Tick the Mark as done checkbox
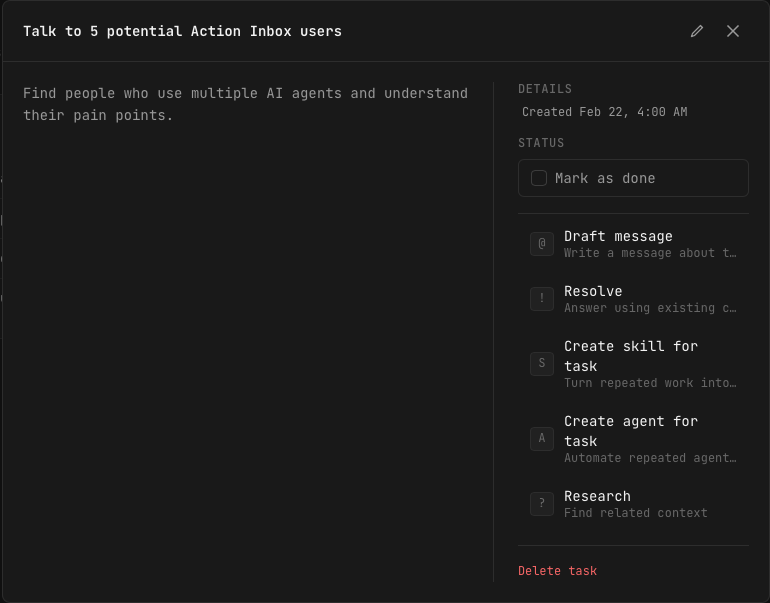This screenshot has width=770, height=603. (539, 178)
